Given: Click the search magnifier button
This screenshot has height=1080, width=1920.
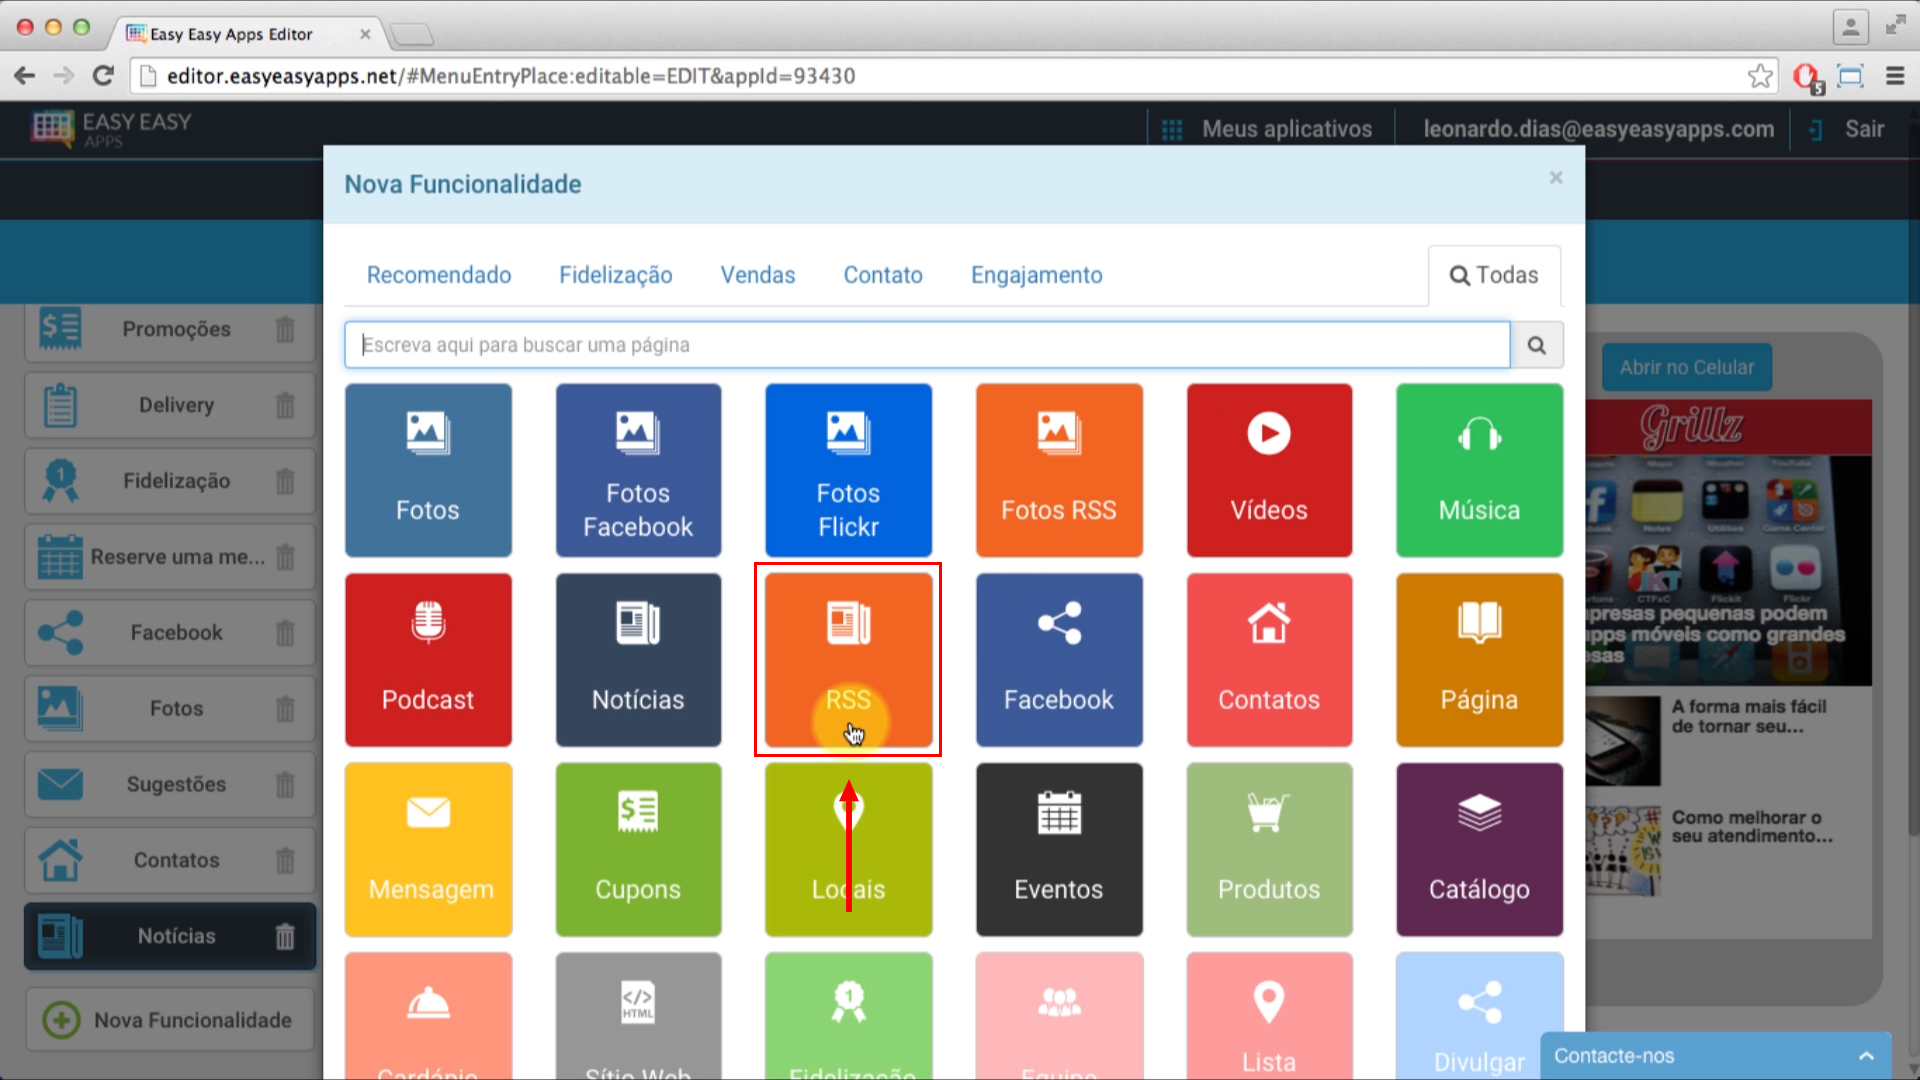Looking at the screenshot, I should 1535,344.
